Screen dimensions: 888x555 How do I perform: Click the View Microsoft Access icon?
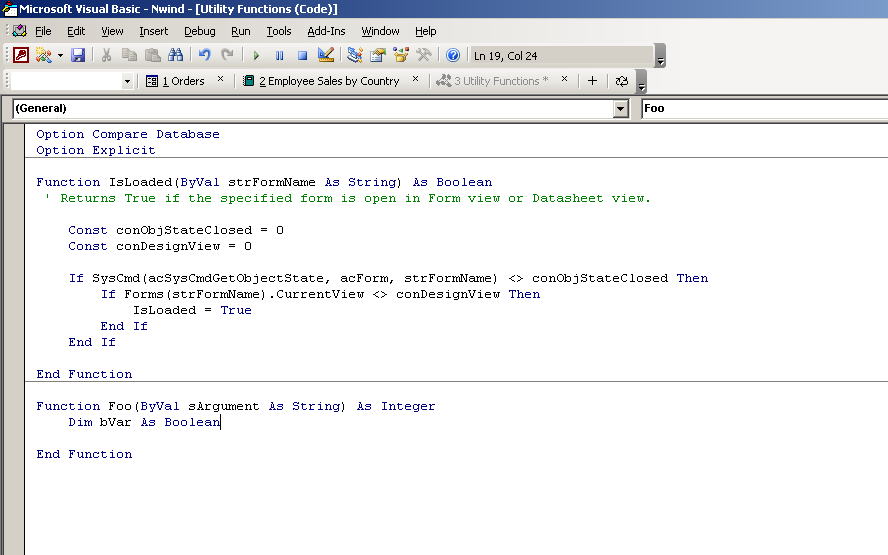click(x=20, y=56)
